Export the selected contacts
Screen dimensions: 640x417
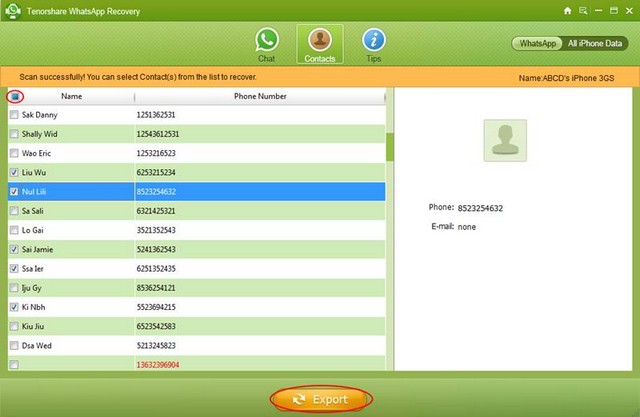coord(321,399)
